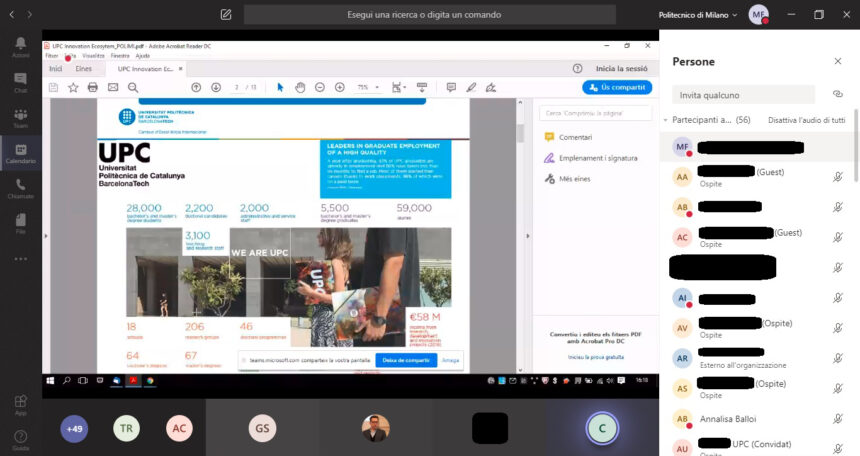Open more apps ellipsis in Teams sidebar
860x456 pixels.
coord(20,258)
